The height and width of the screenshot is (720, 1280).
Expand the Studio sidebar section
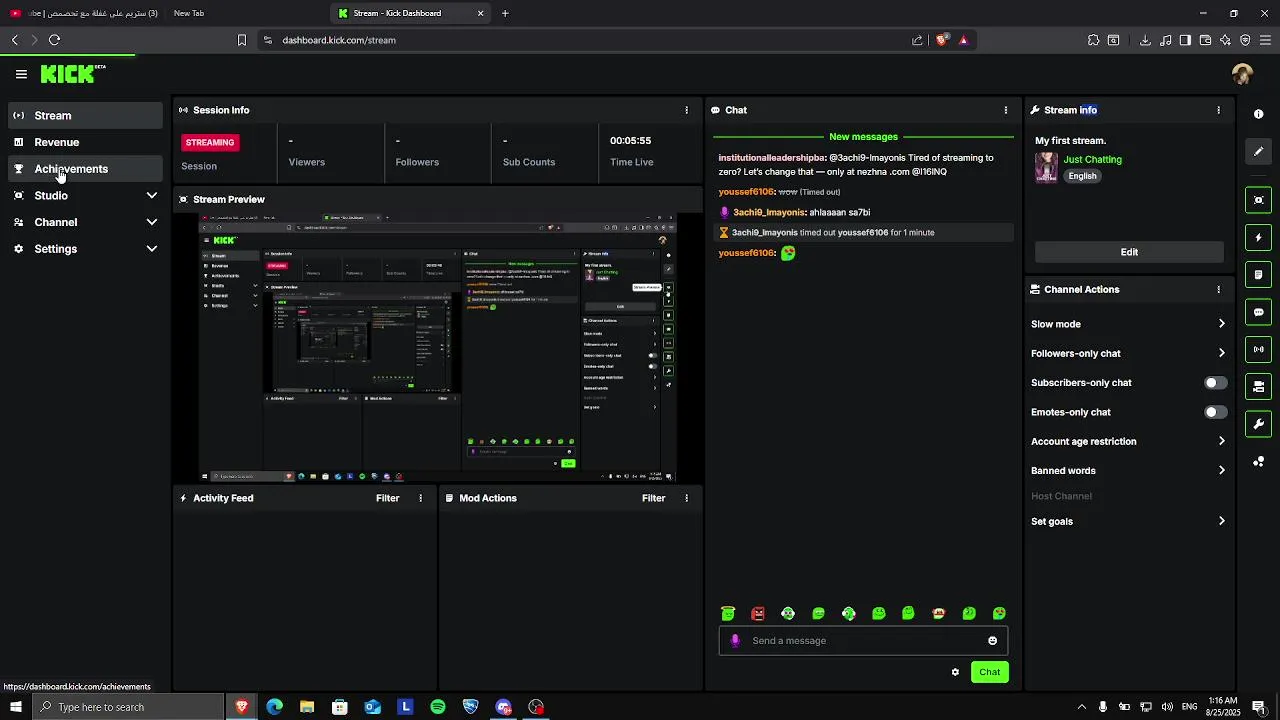[x=85, y=196]
